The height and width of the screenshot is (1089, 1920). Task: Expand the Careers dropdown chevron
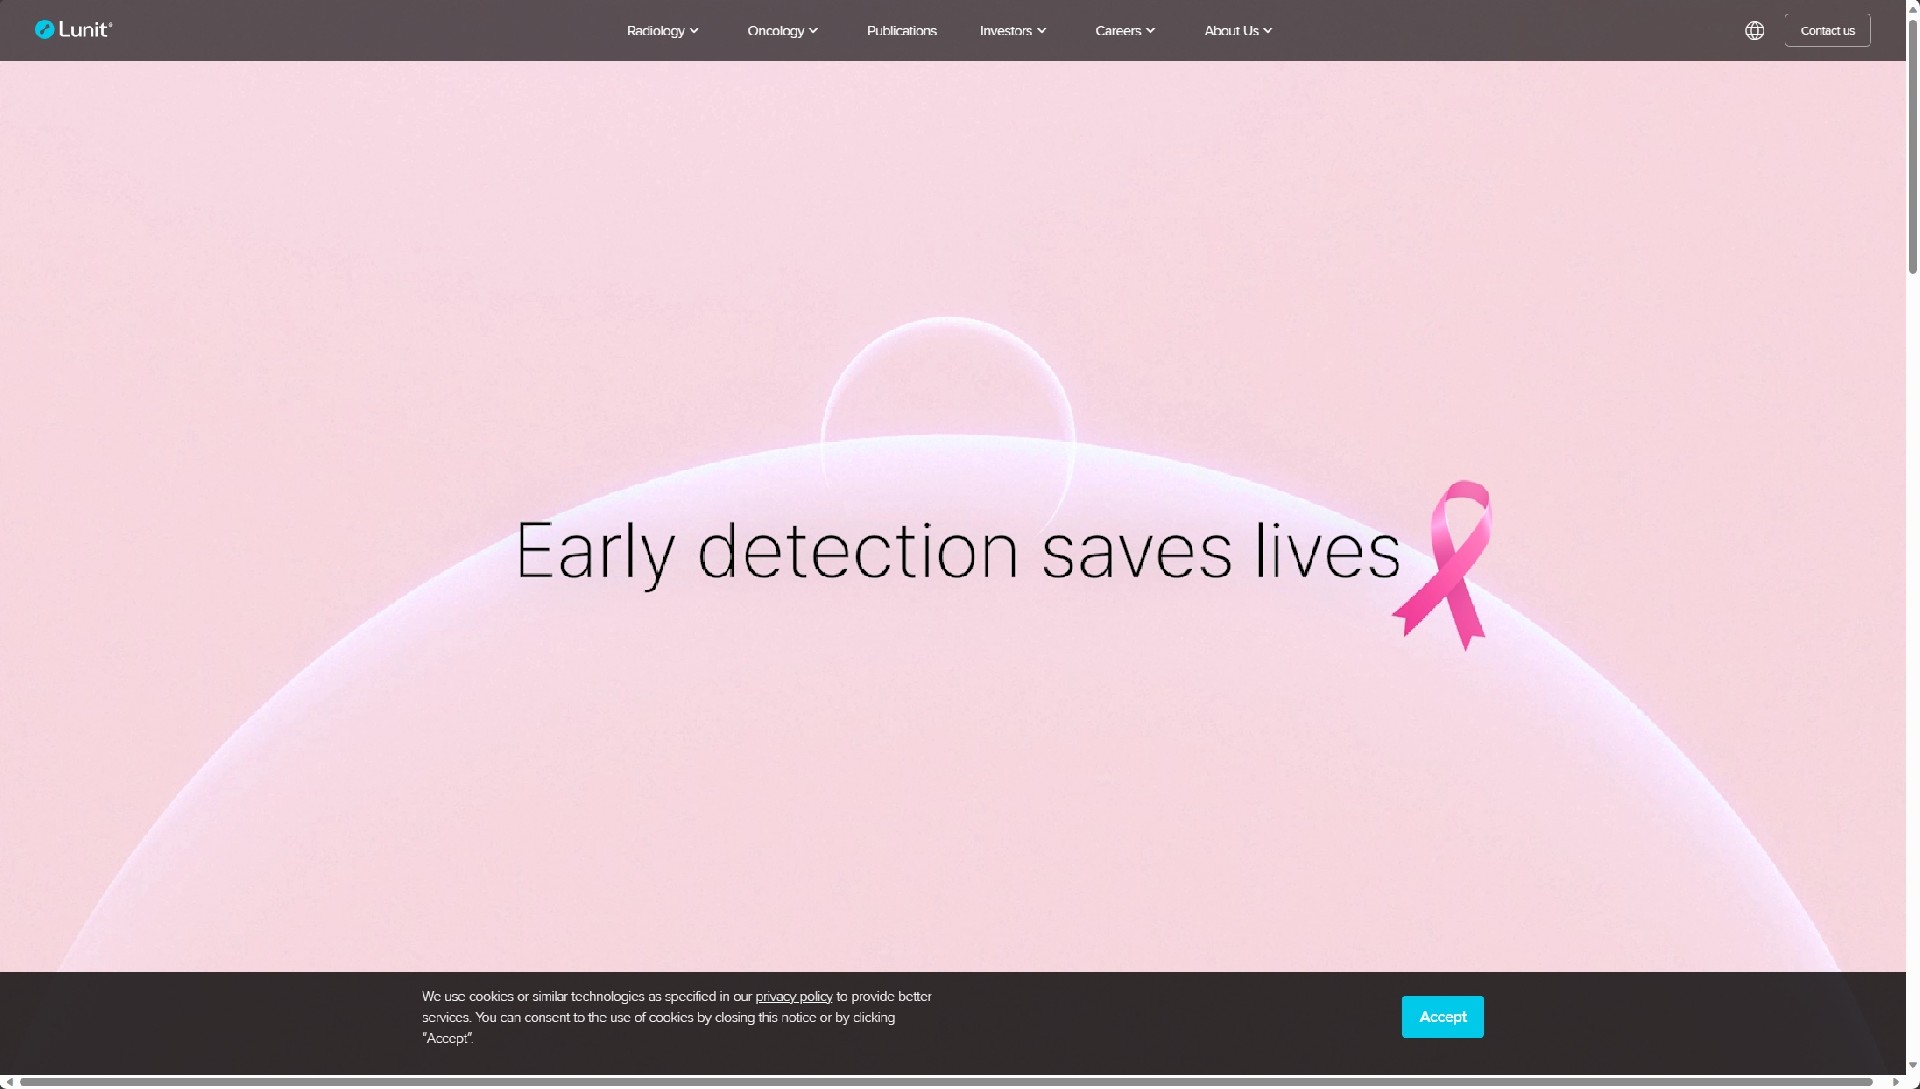coord(1150,31)
